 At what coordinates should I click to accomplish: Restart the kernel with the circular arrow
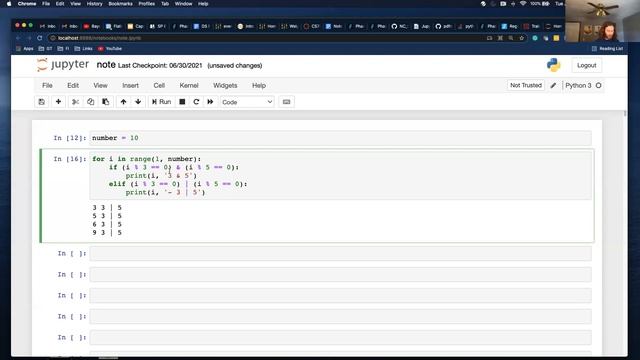(x=196, y=102)
